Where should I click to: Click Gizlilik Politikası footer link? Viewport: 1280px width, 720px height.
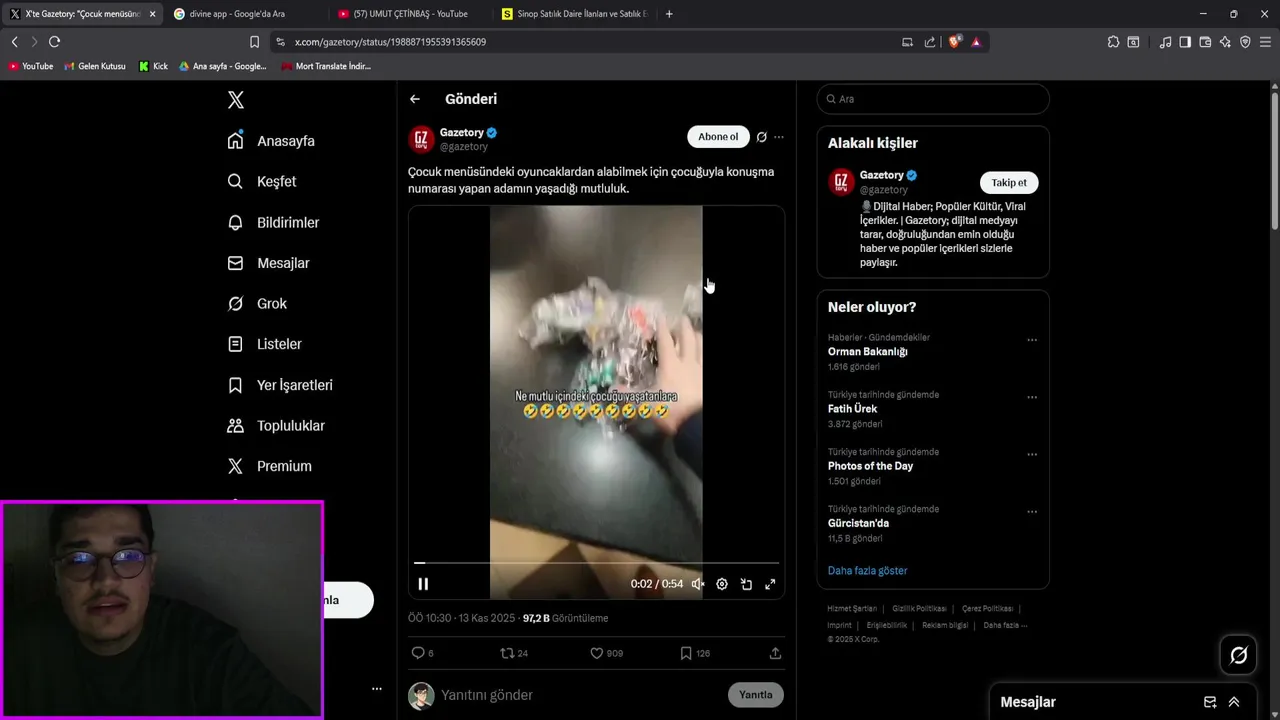click(919, 609)
